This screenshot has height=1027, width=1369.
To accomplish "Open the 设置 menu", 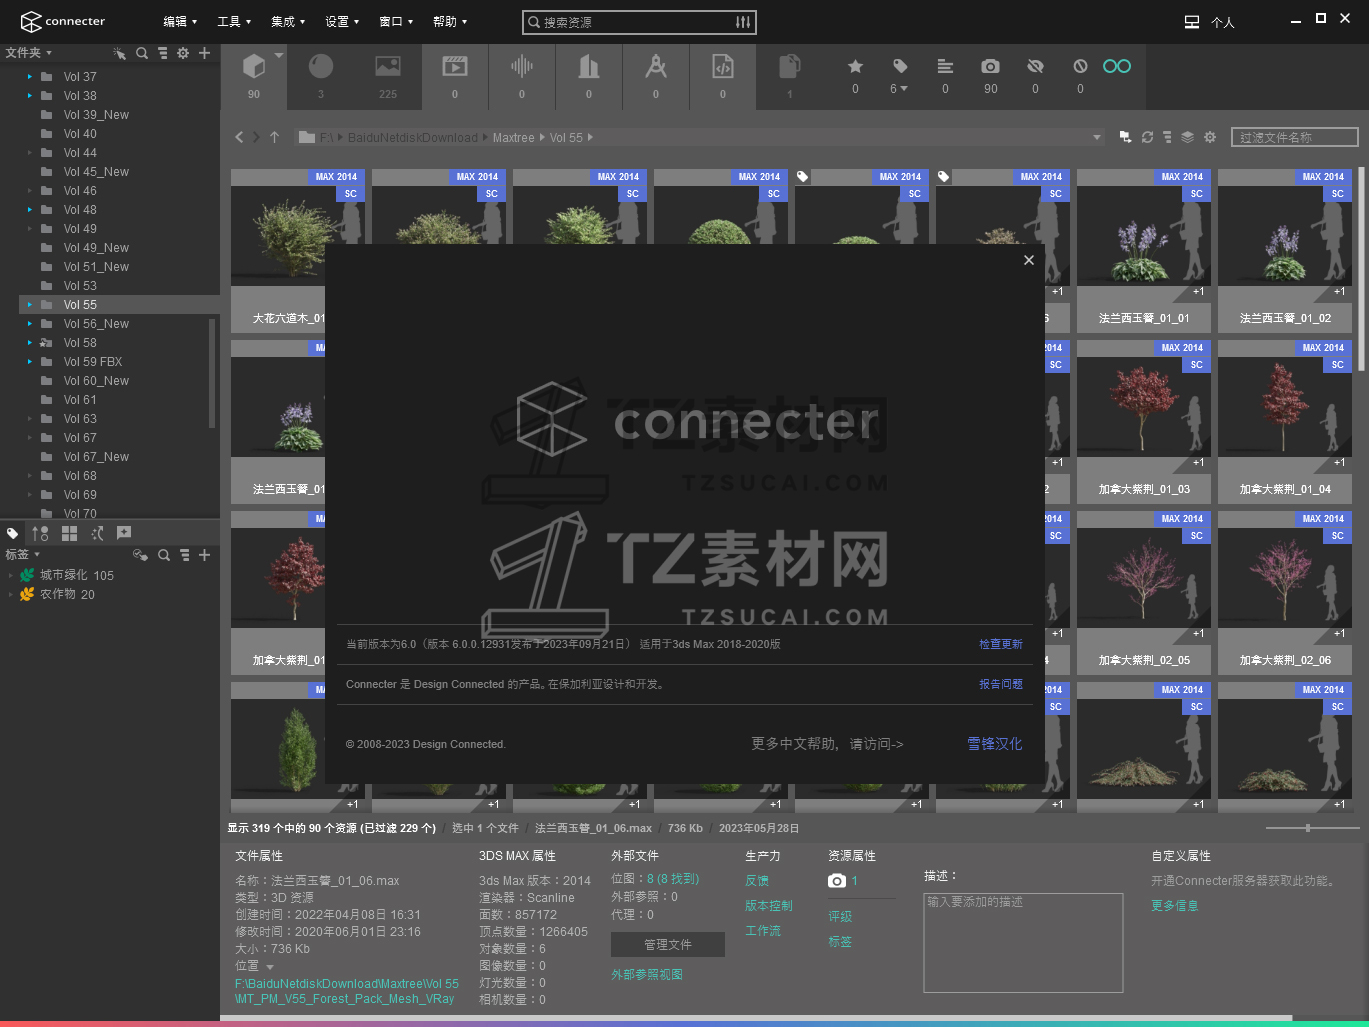I will [x=341, y=22].
